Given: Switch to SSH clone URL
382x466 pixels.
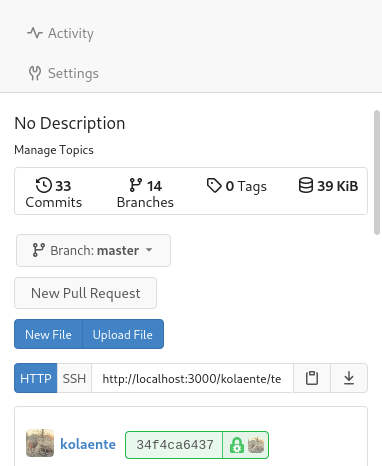Looking at the screenshot, I should 74,378.
